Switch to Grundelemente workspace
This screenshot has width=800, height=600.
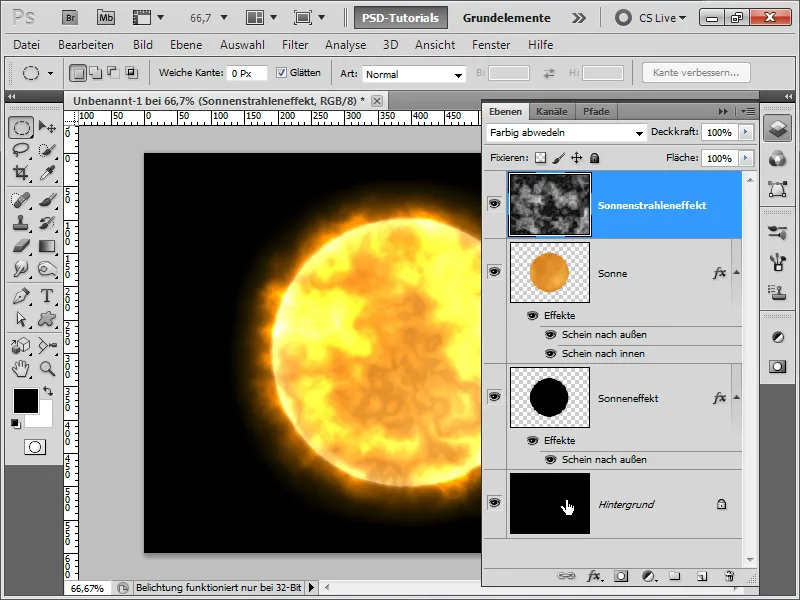[507, 18]
